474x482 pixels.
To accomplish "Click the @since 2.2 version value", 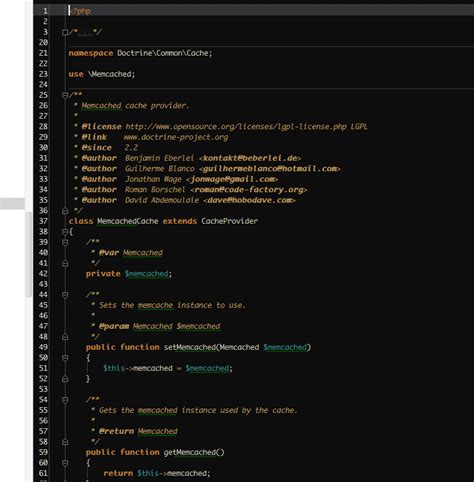I will (x=131, y=148).
